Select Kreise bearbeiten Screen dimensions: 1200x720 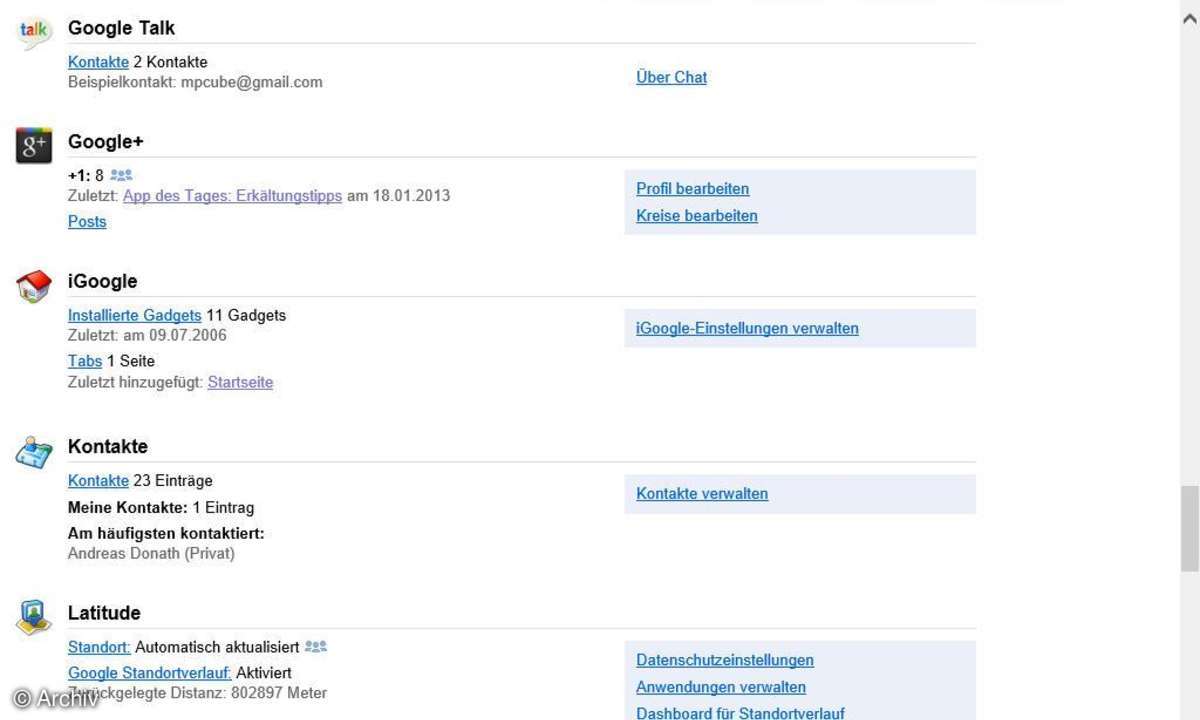tap(696, 216)
